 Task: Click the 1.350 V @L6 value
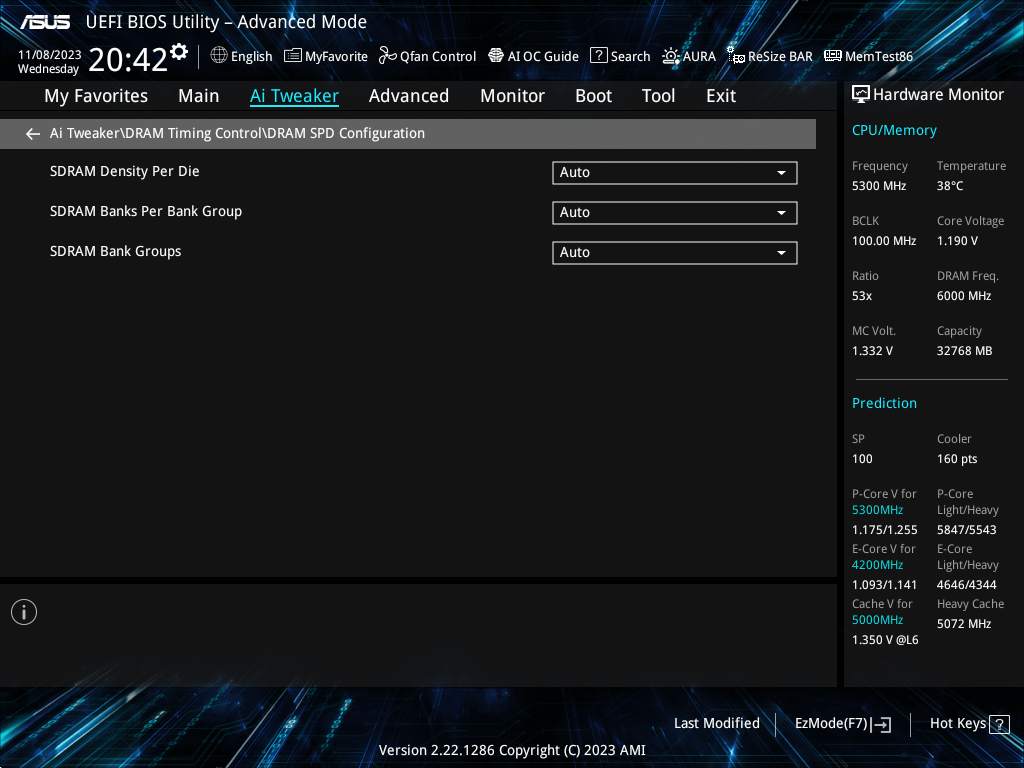pos(885,640)
